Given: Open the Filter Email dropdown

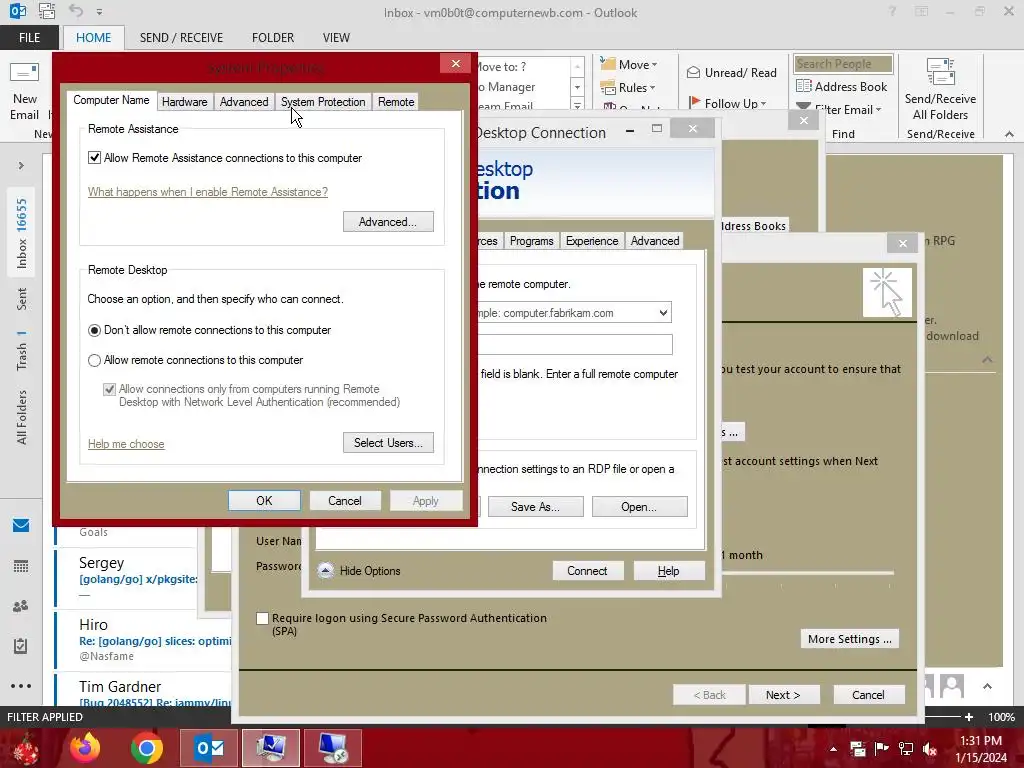Looking at the screenshot, I should click(878, 110).
